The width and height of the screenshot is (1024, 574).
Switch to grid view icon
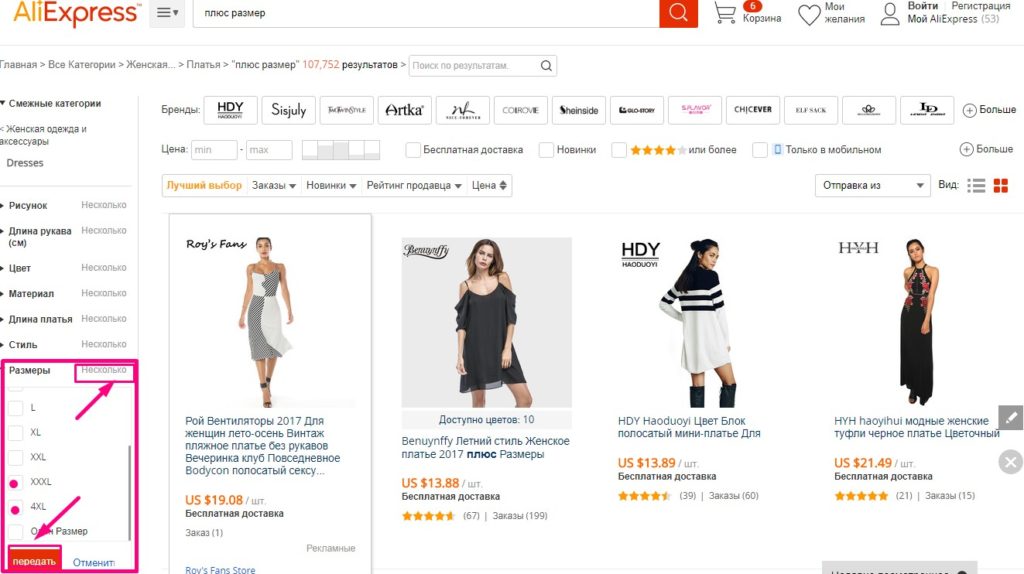tap(1000, 185)
